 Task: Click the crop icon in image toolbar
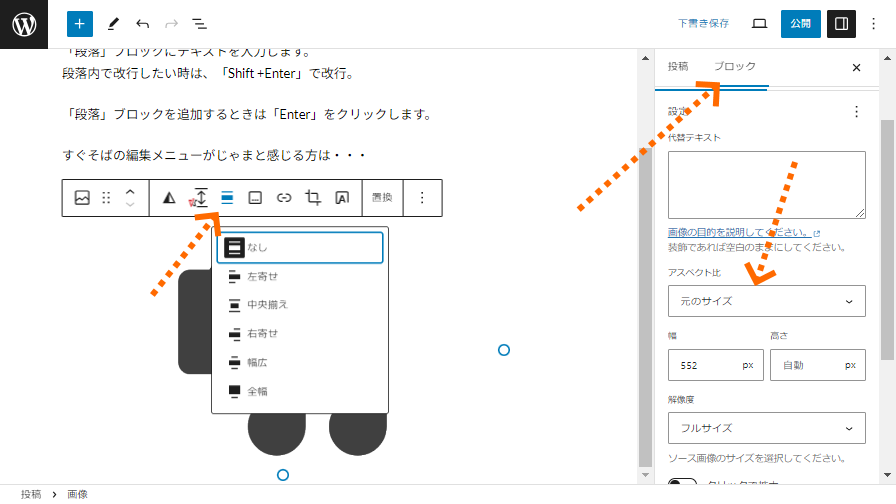(313, 198)
